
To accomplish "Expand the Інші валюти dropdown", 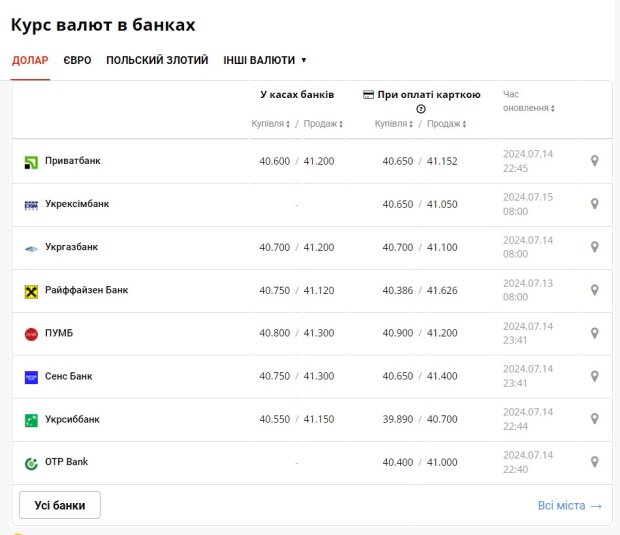I will click(265, 60).
